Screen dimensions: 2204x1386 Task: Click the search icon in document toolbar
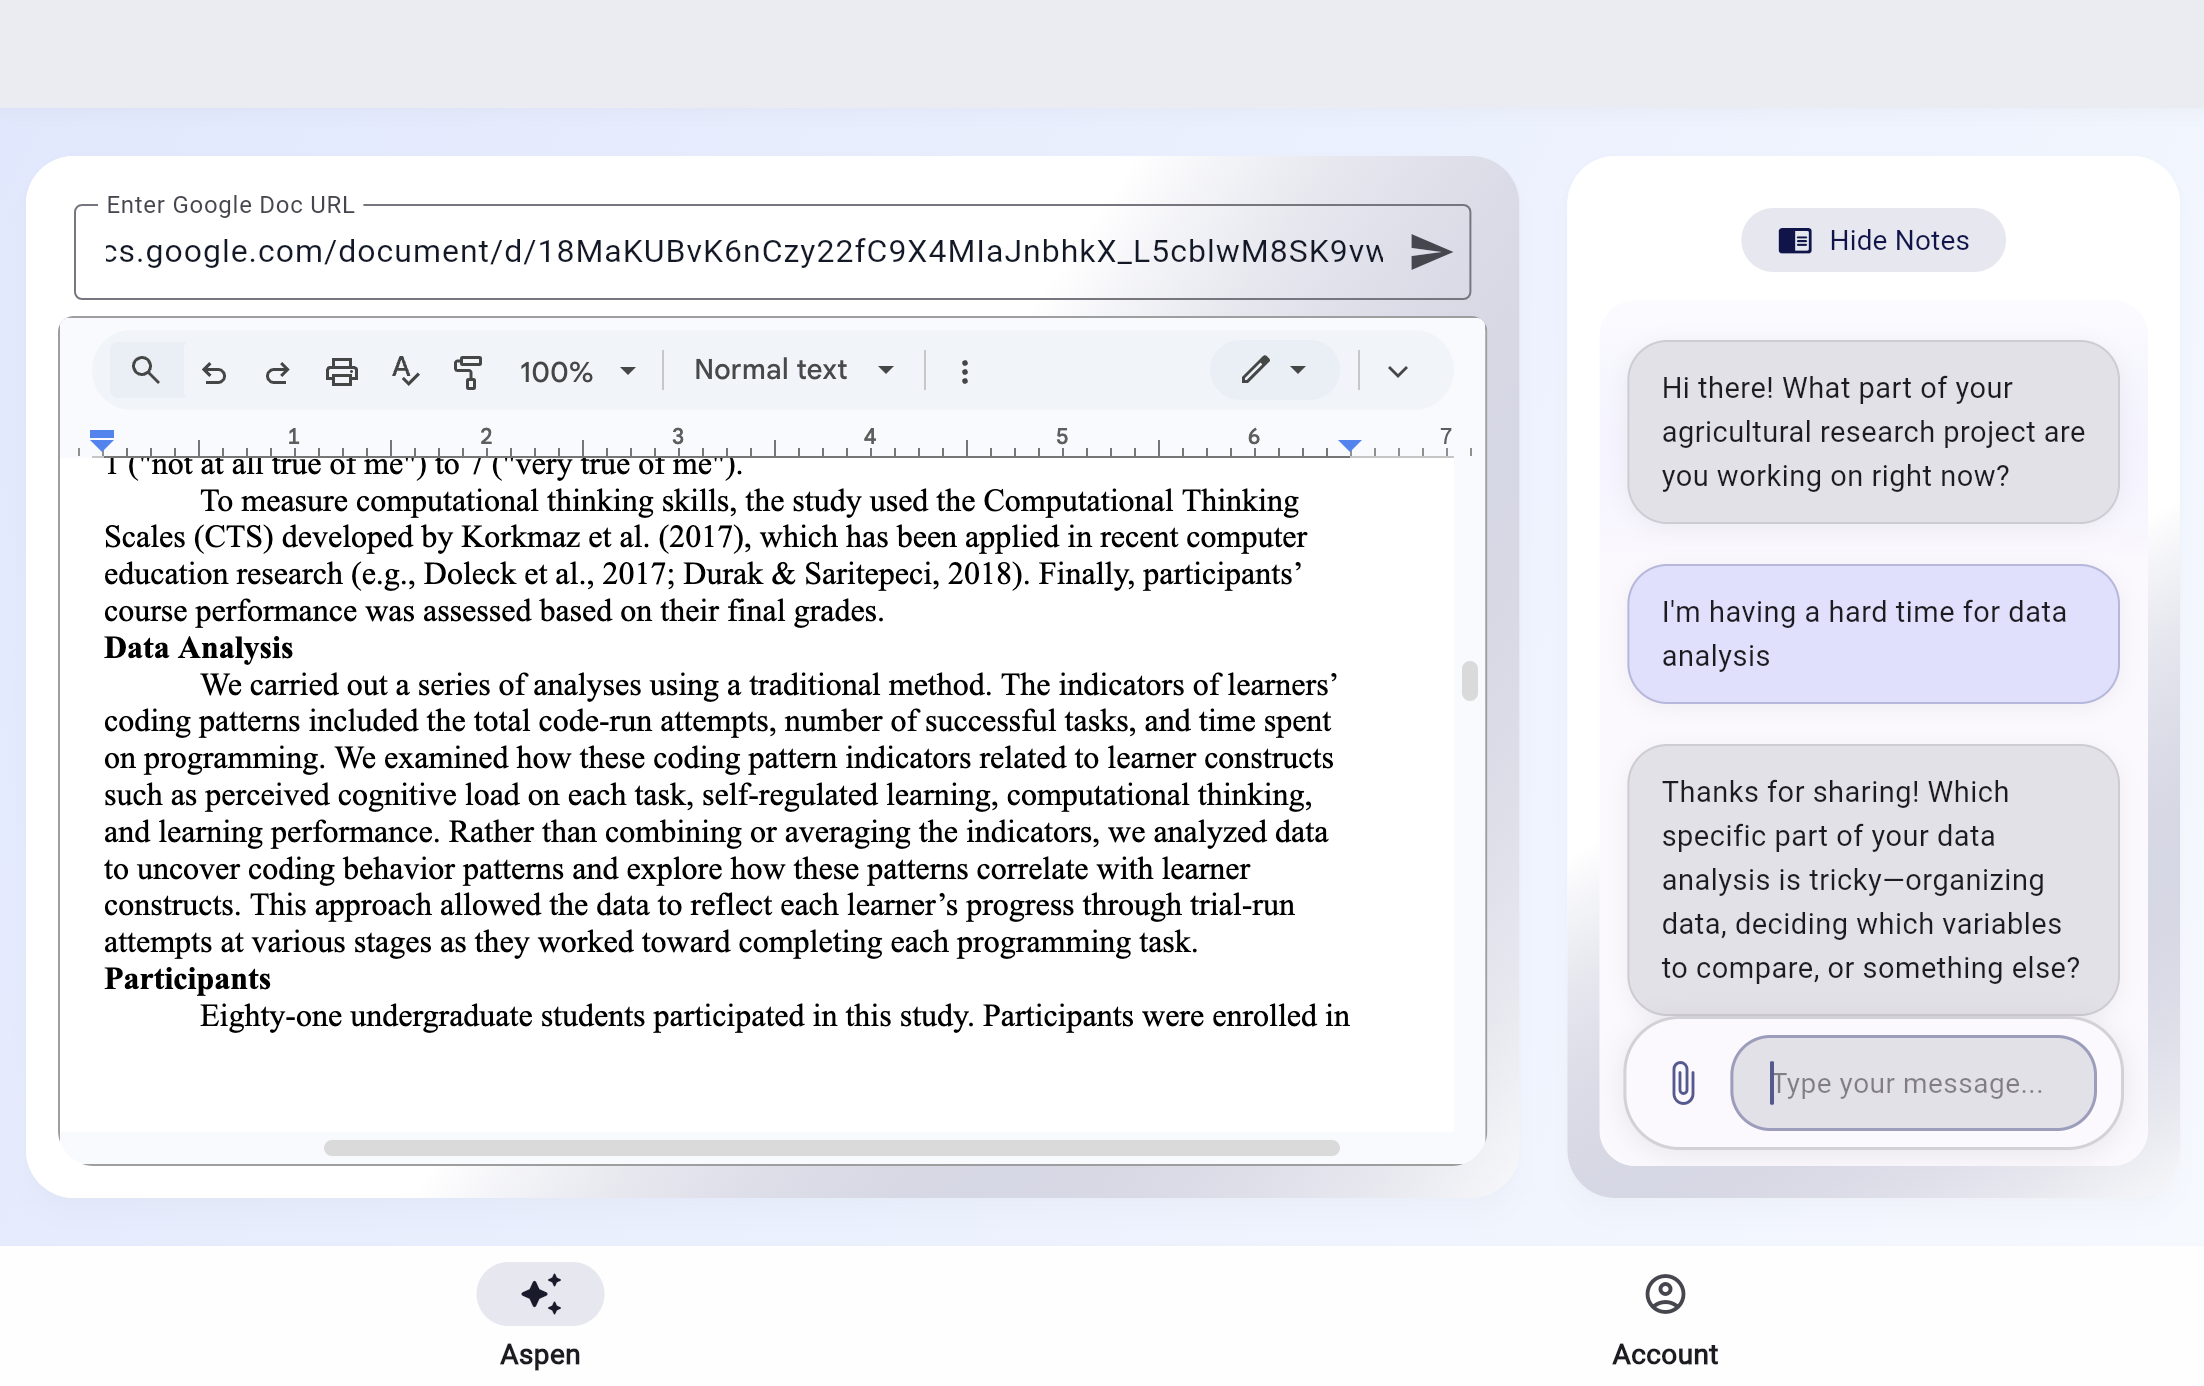146,371
